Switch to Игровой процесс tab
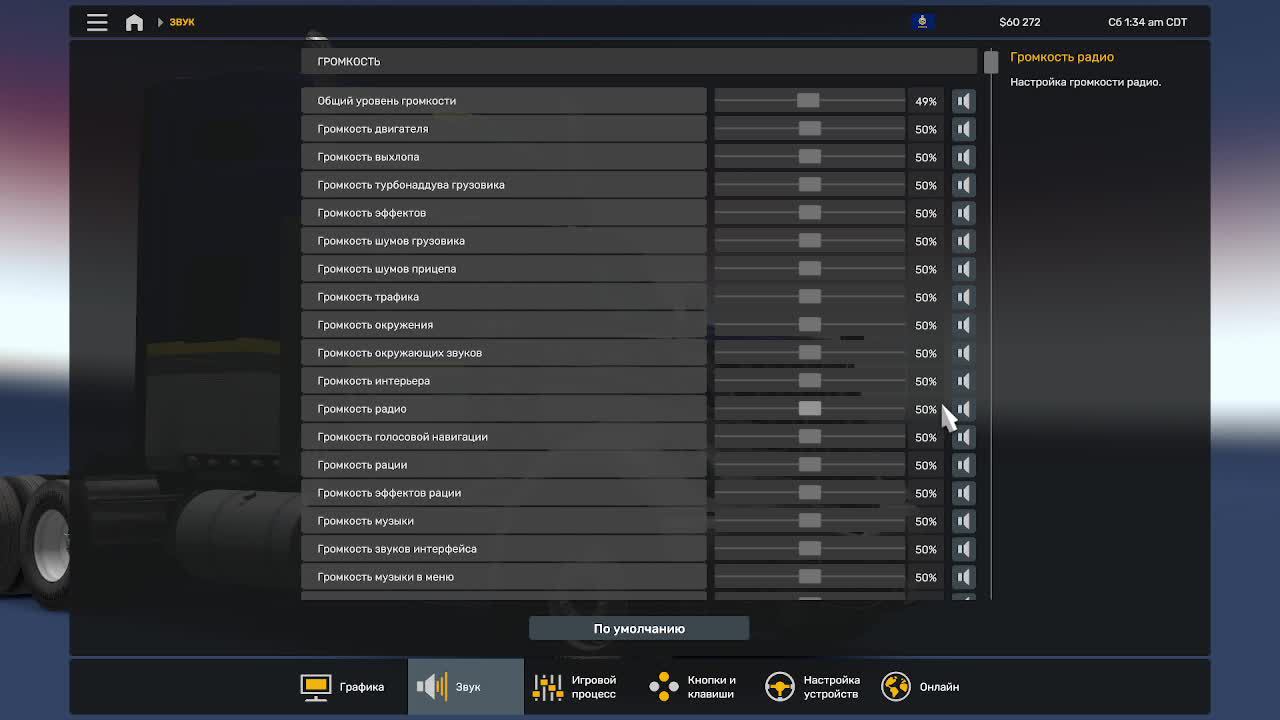This screenshot has width=1280, height=720. point(576,687)
